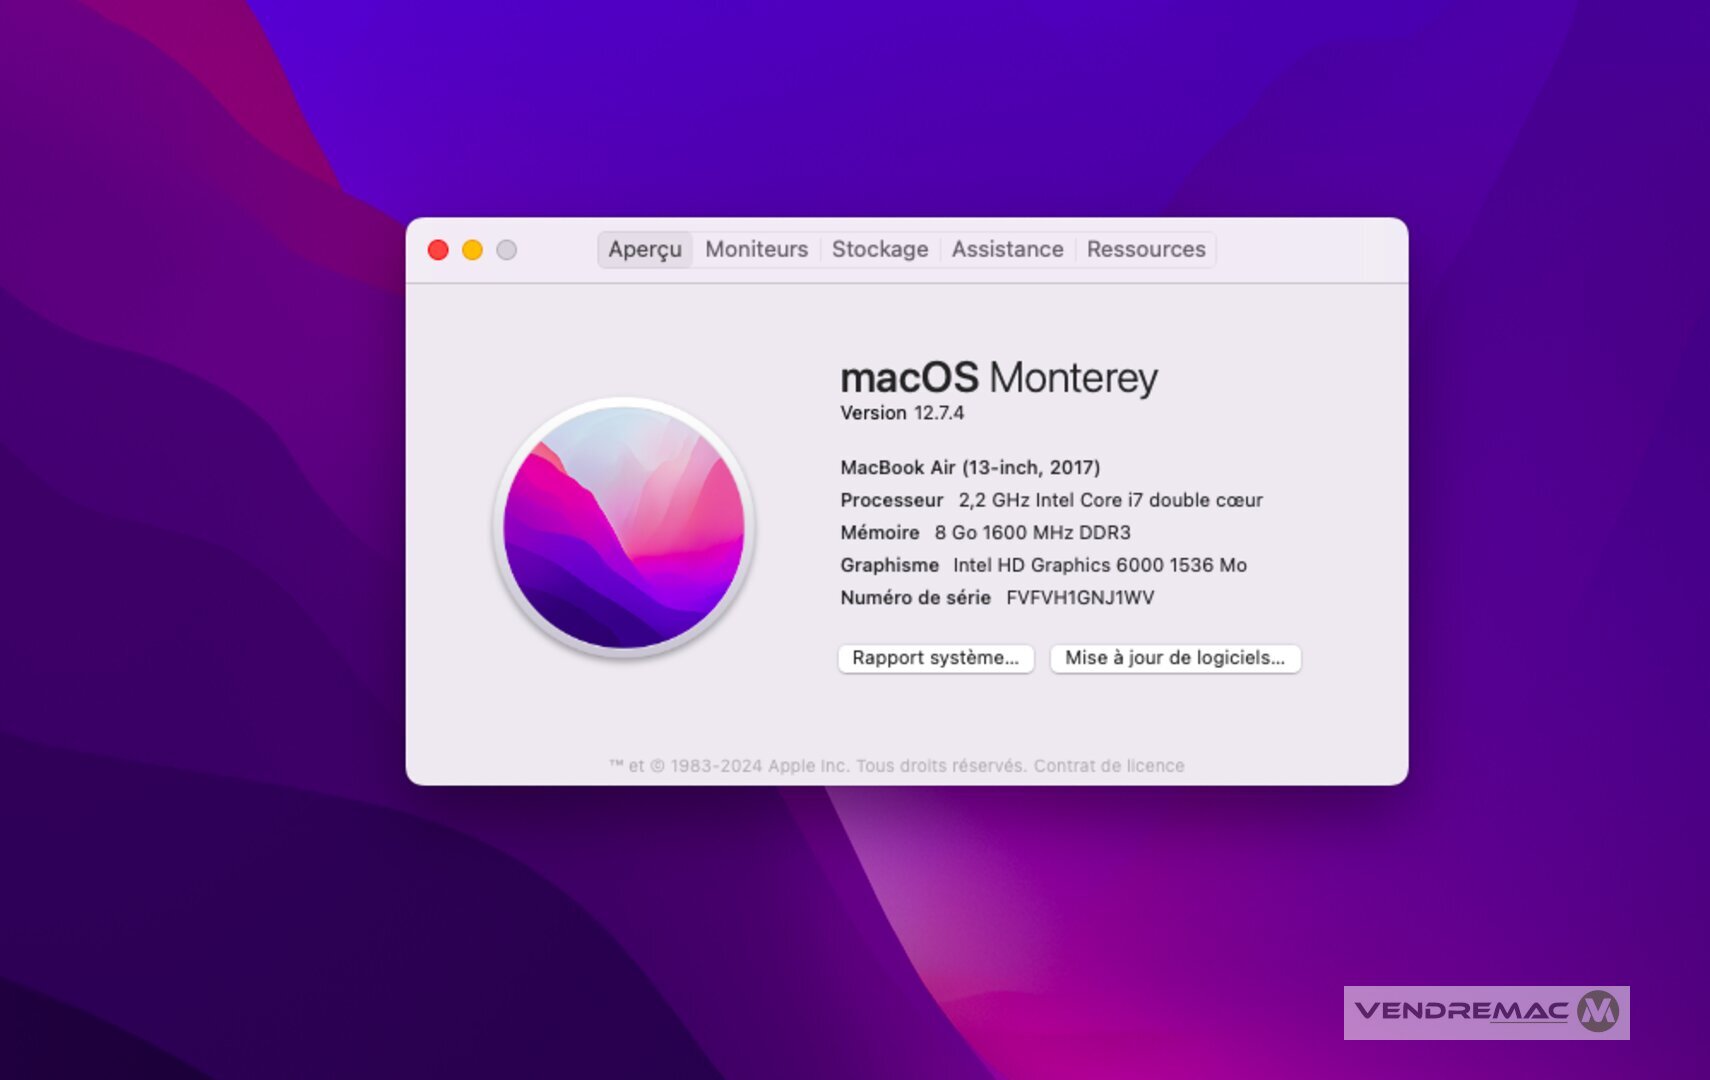Click the Version 12.7.4 label
The image size is (1710, 1080).
tap(902, 413)
